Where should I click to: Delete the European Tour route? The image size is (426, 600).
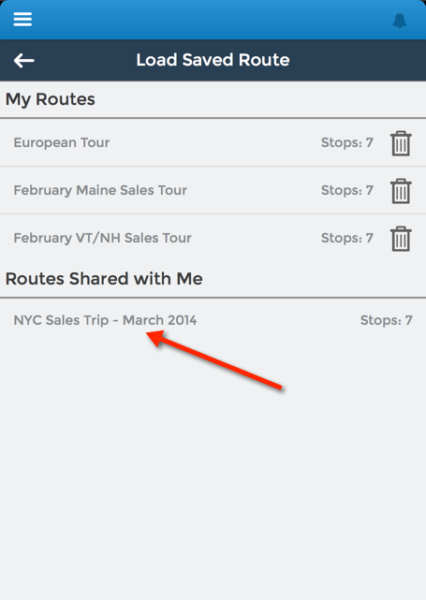point(401,143)
